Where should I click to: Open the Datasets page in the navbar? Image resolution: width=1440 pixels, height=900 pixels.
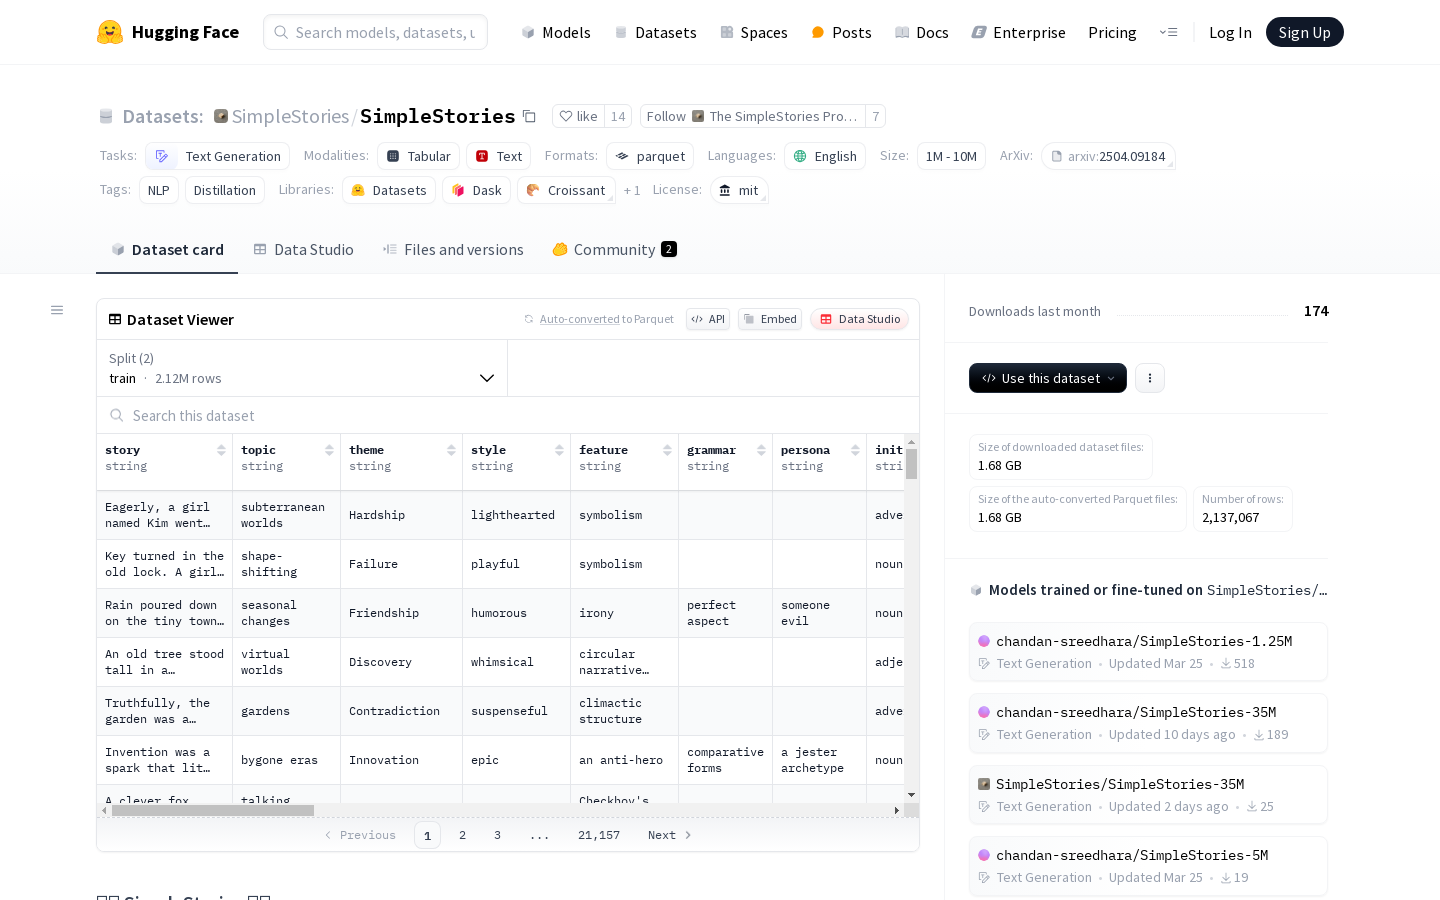[x=655, y=32]
